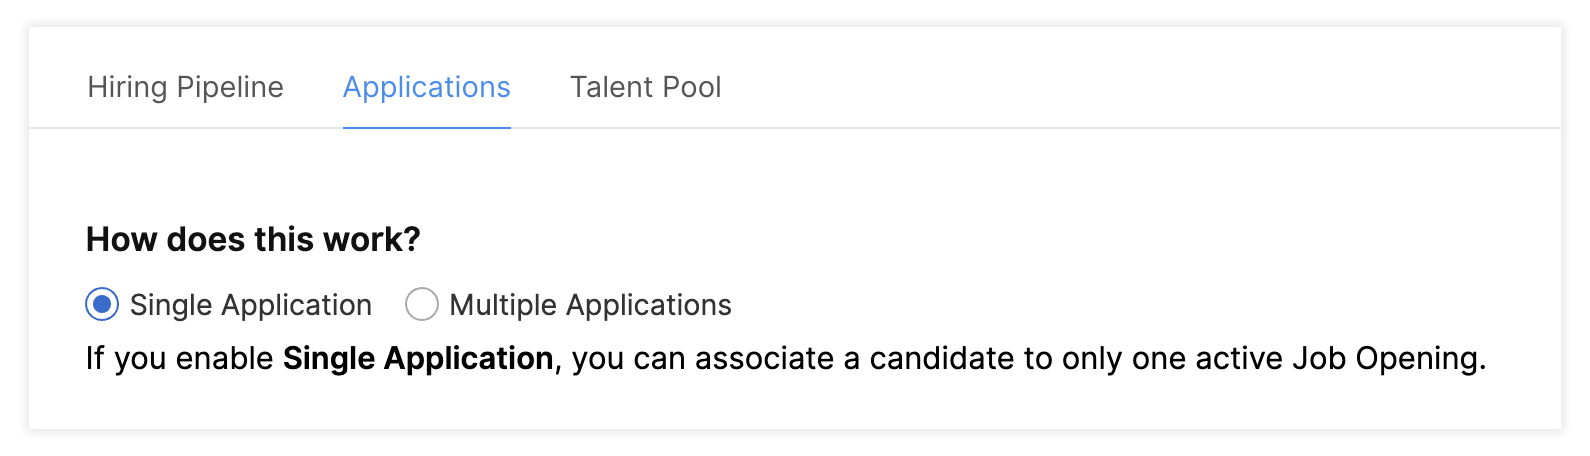Viewport: 1590px width, 456px height.
Task: Click the word 'Pipeline' in first tab
Action: [x=230, y=88]
